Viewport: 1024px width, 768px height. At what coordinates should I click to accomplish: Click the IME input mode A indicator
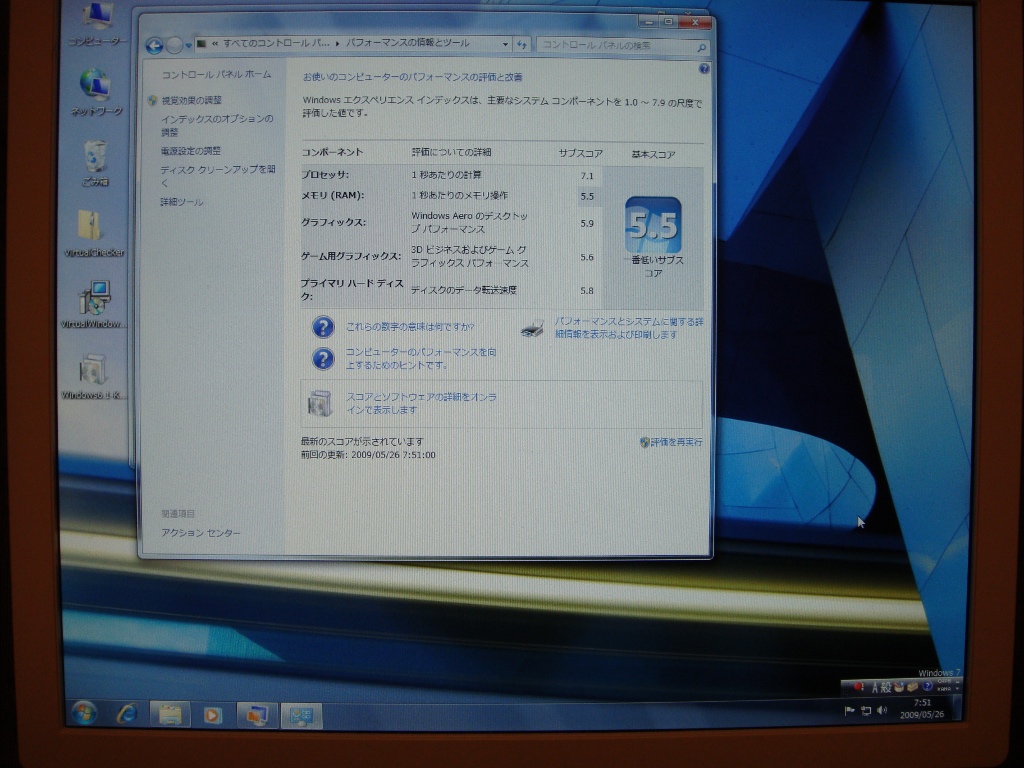[875, 687]
